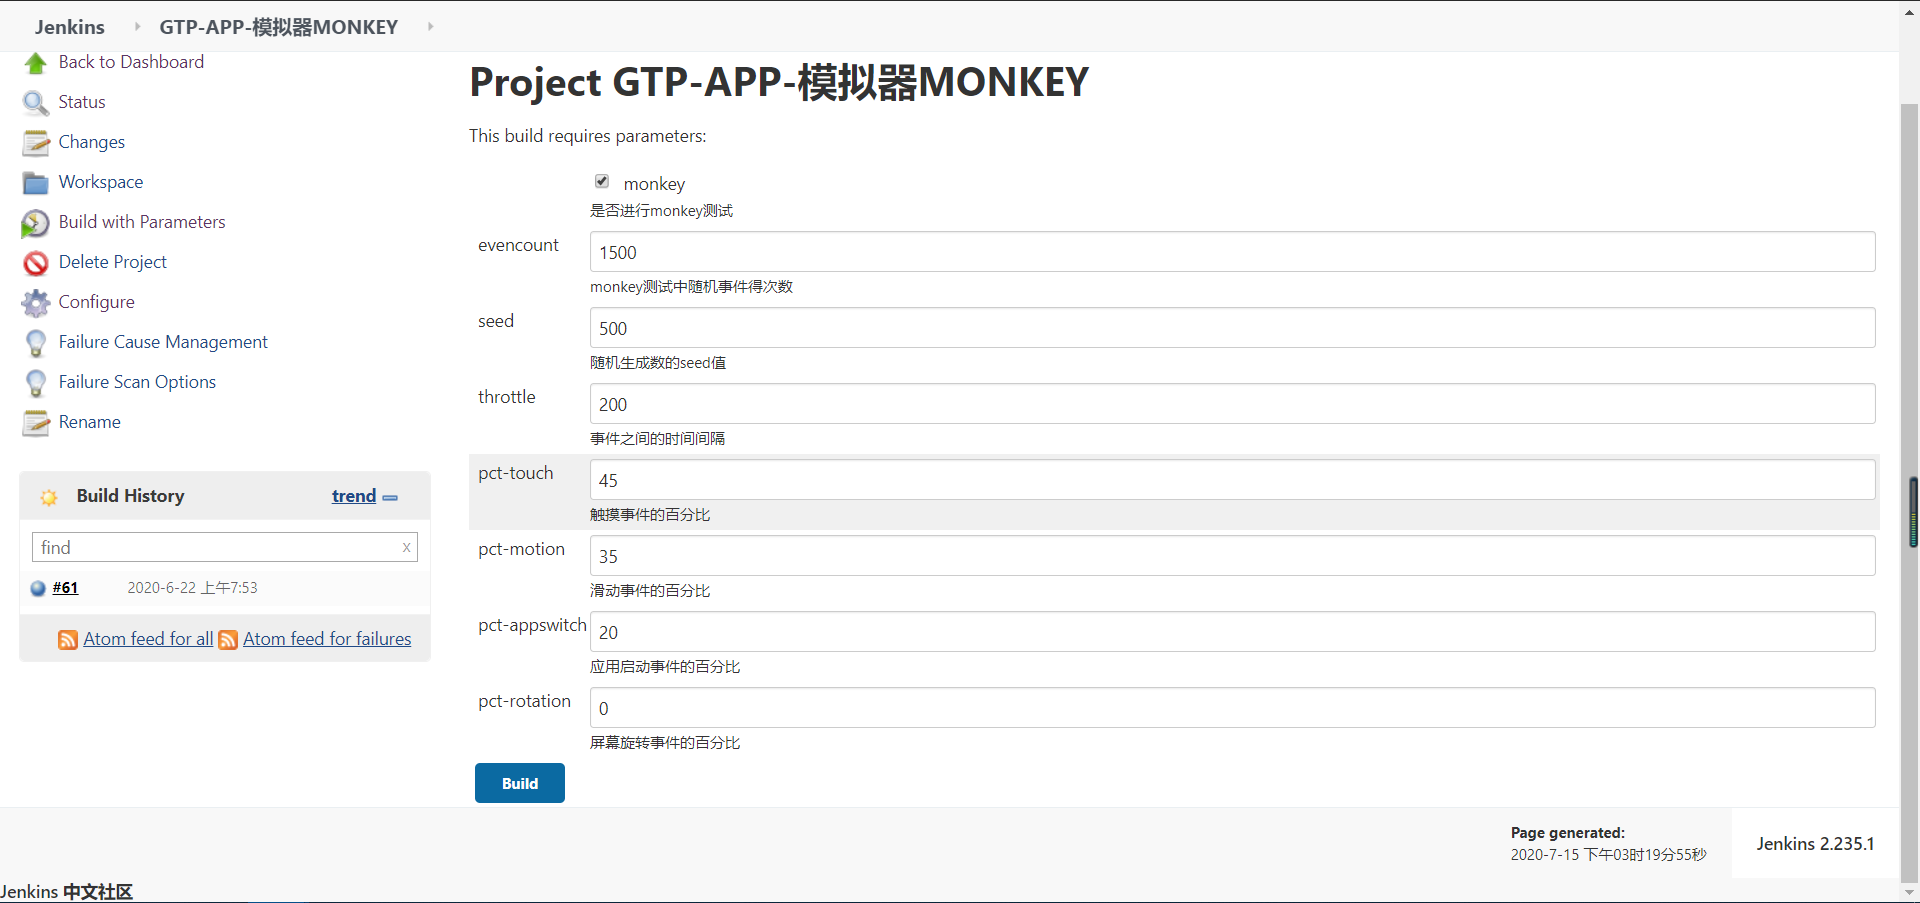Screen dimensions: 1920x903
Task: Click the RSS icon beside Atom feed for all
Action: [68, 640]
